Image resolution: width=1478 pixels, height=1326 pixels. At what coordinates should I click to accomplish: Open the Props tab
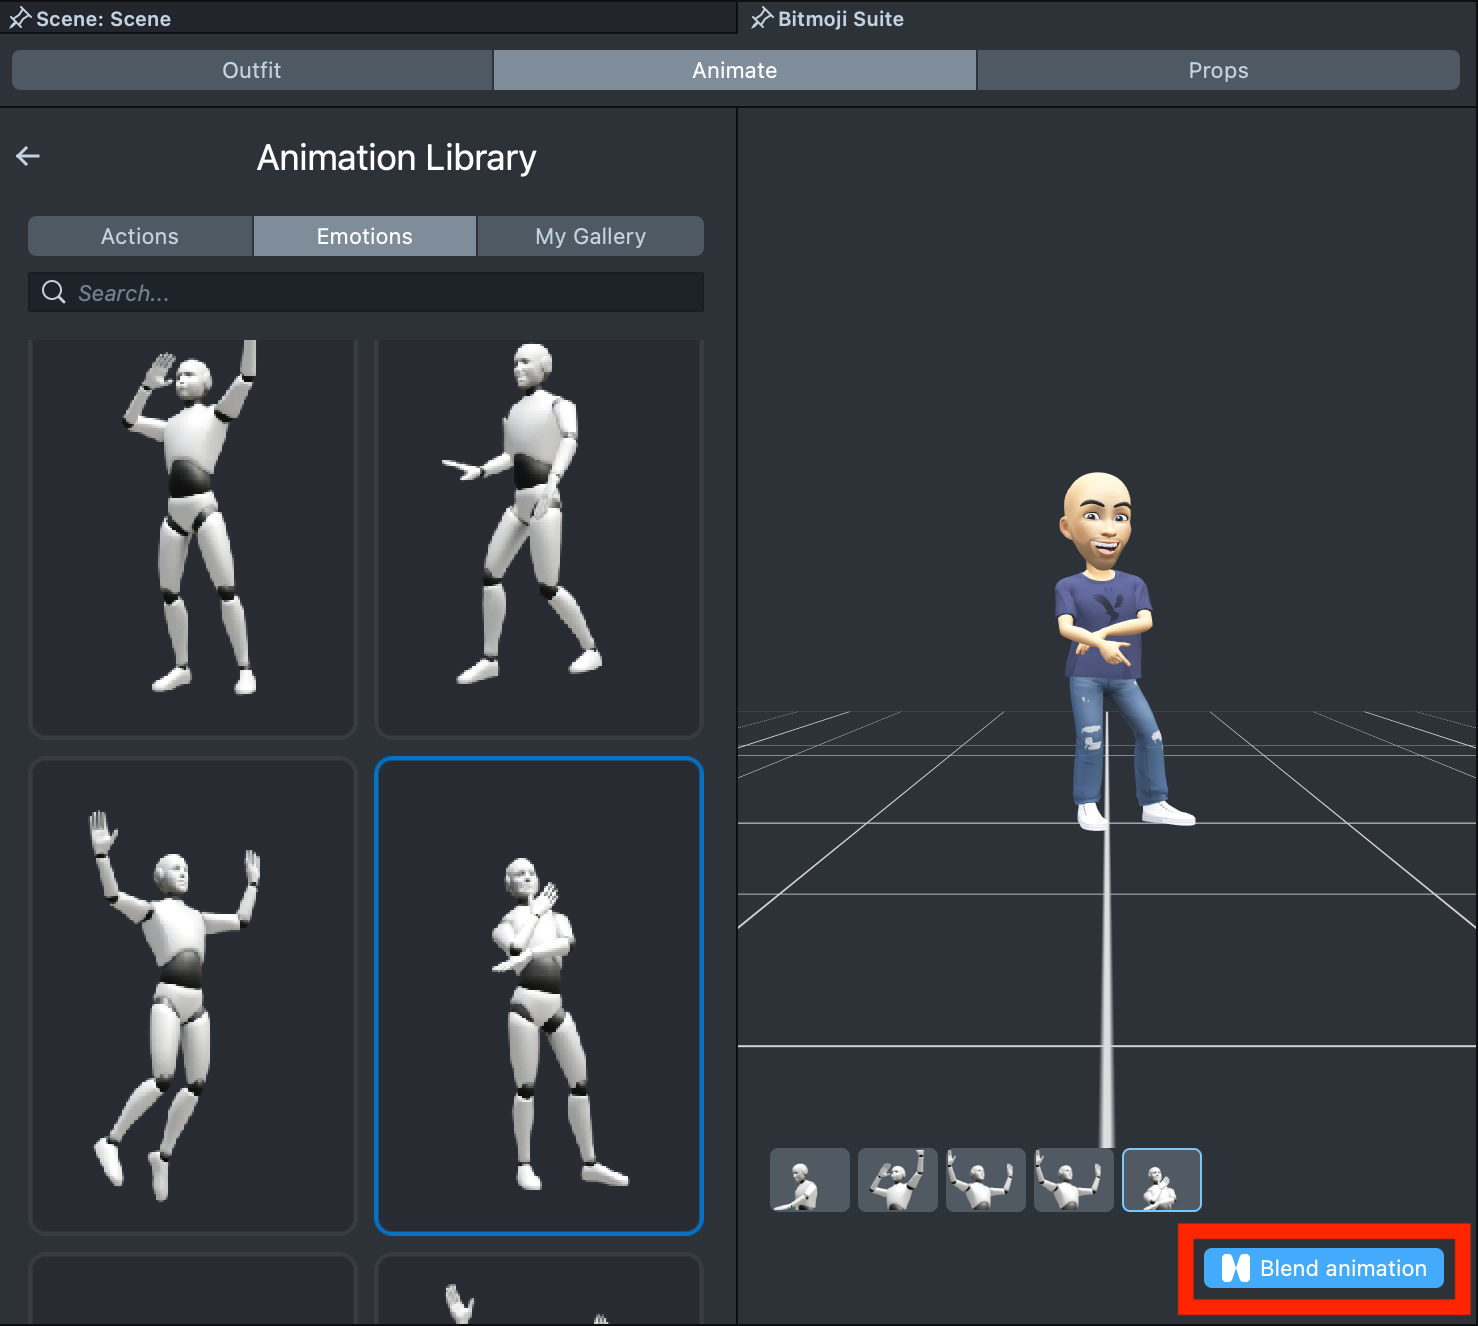(1218, 70)
